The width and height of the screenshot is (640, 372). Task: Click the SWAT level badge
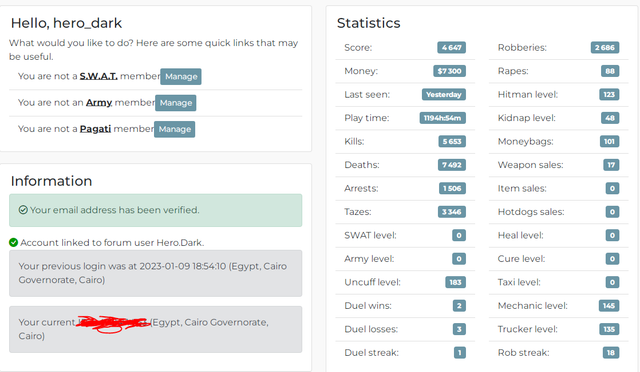point(459,235)
